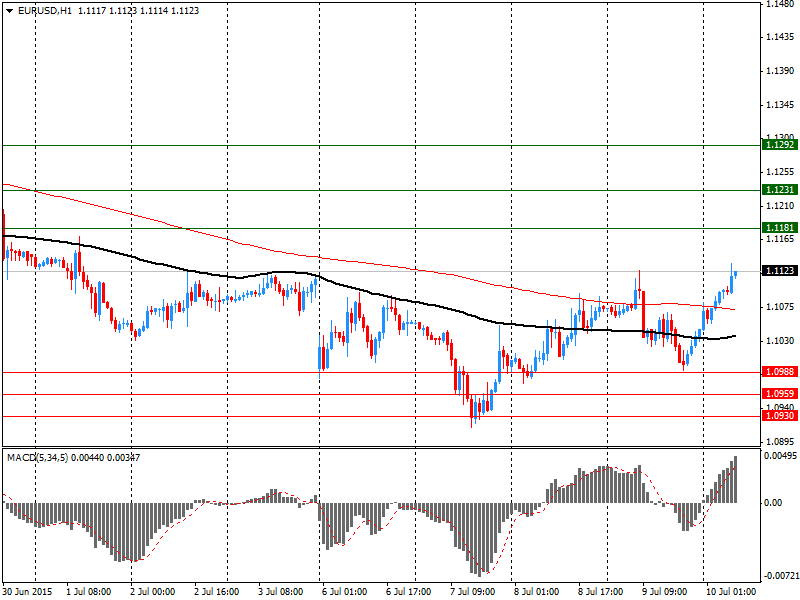Click the 1.1210 price scale value
The image size is (800, 600).
pyautogui.click(x=781, y=206)
